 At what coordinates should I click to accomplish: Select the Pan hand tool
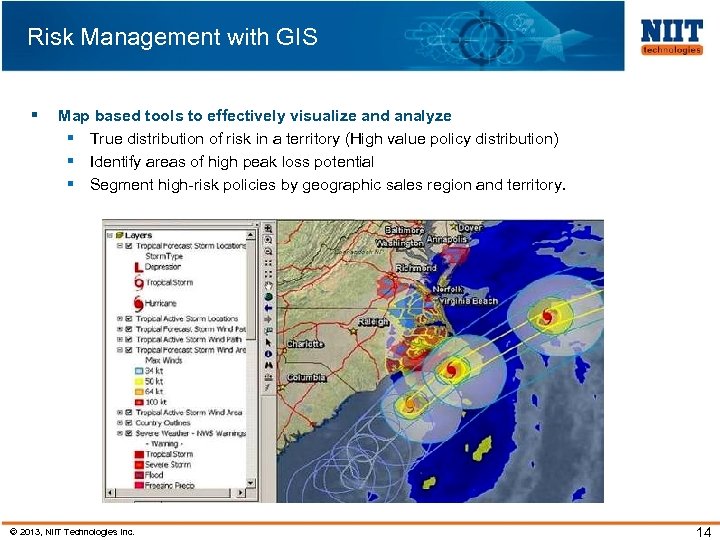[269, 286]
